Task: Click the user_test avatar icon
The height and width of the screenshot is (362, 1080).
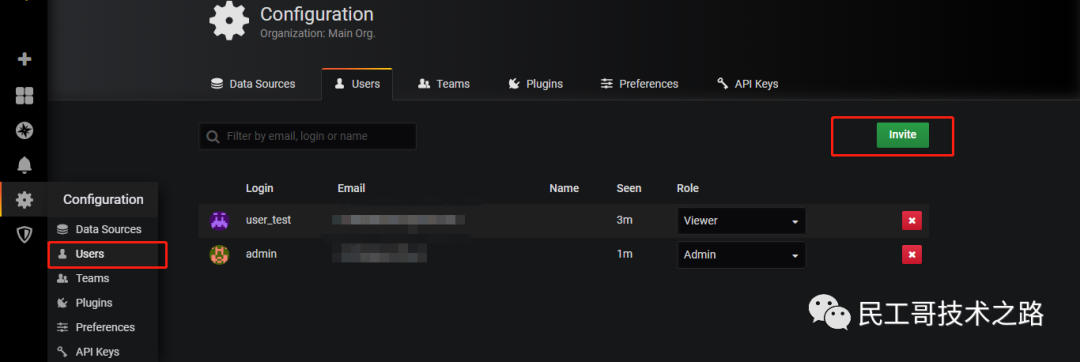Action: pos(219,220)
